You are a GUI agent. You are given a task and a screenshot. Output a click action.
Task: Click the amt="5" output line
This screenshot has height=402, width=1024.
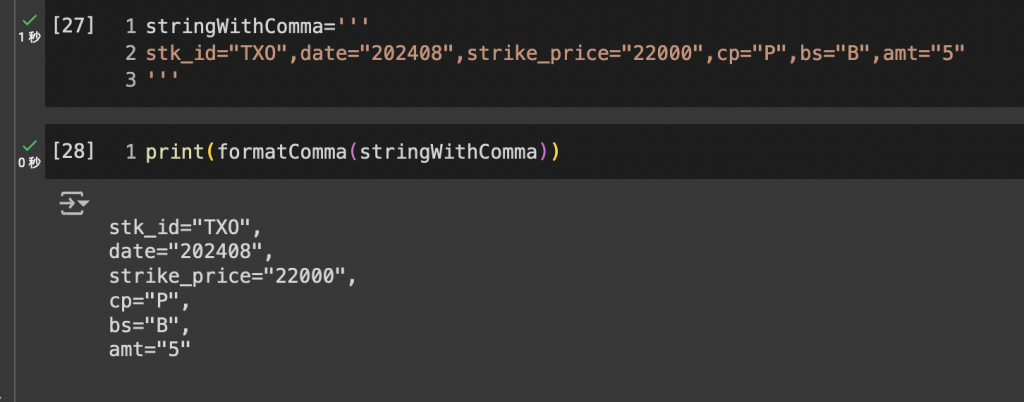tap(150, 349)
